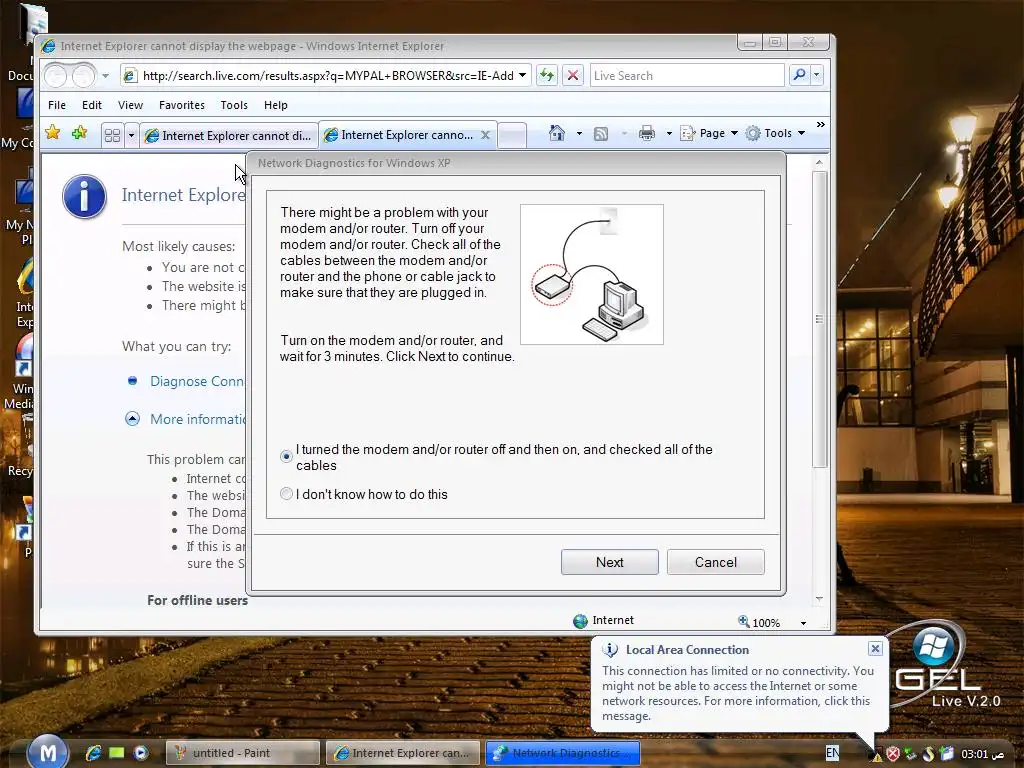
Task: Open the Edit menu in Internet Explorer
Action: point(91,105)
